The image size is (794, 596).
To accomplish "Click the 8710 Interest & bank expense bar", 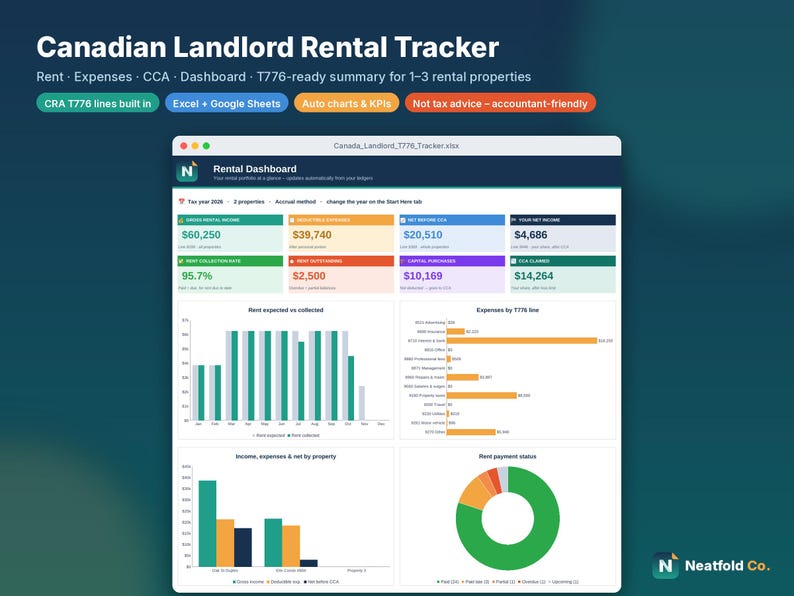I will coord(522,341).
